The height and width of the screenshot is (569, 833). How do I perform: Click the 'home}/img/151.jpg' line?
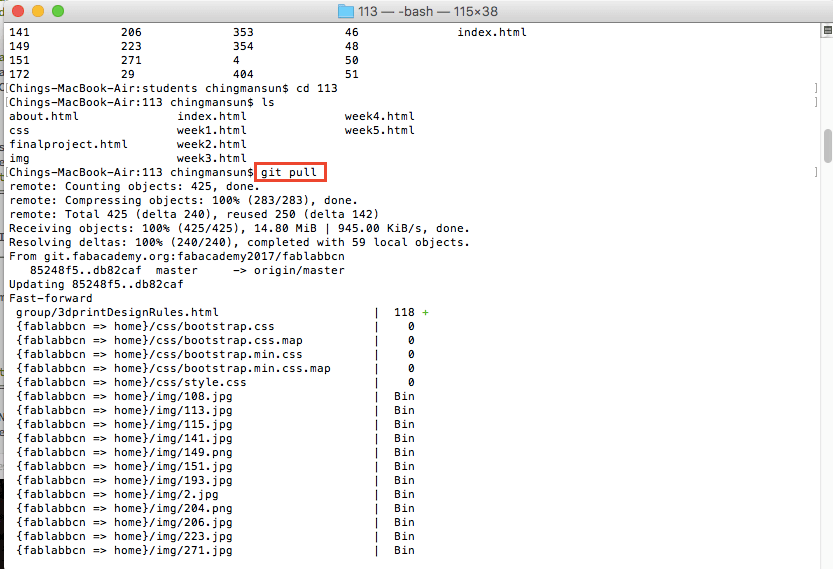[124, 466]
